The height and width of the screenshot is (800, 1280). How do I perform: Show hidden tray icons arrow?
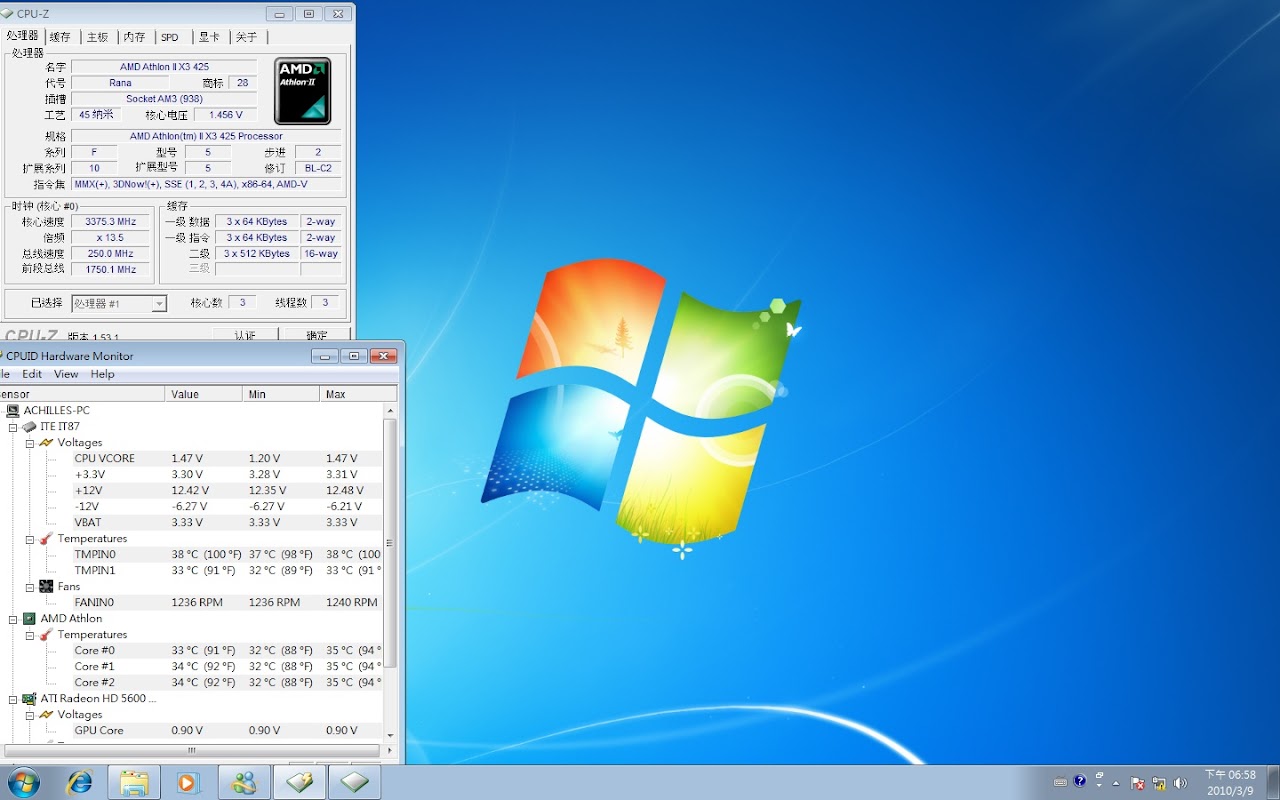click(1116, 782)
